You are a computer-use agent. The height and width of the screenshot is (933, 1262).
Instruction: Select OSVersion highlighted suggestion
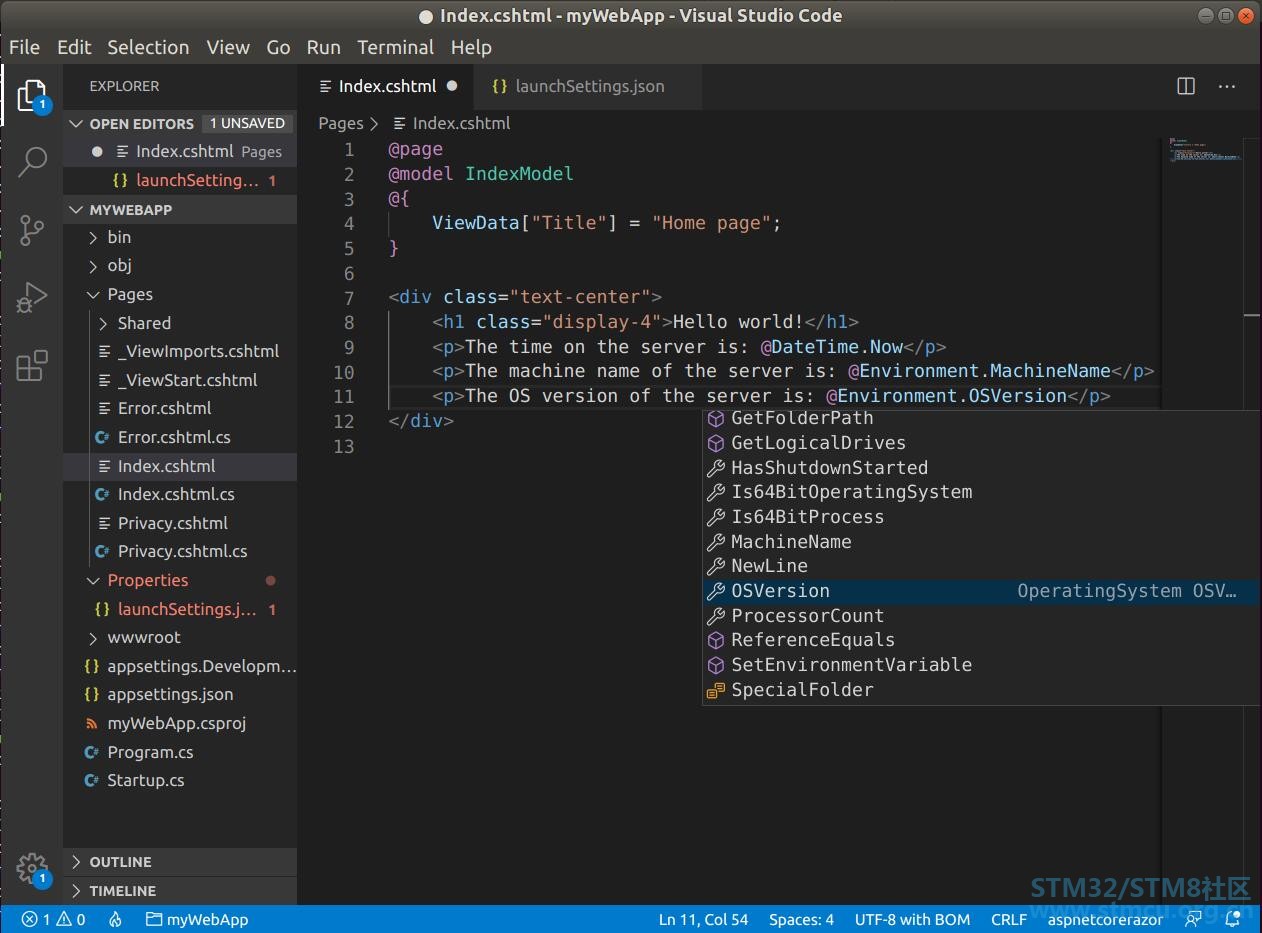(x=980, y=591)
